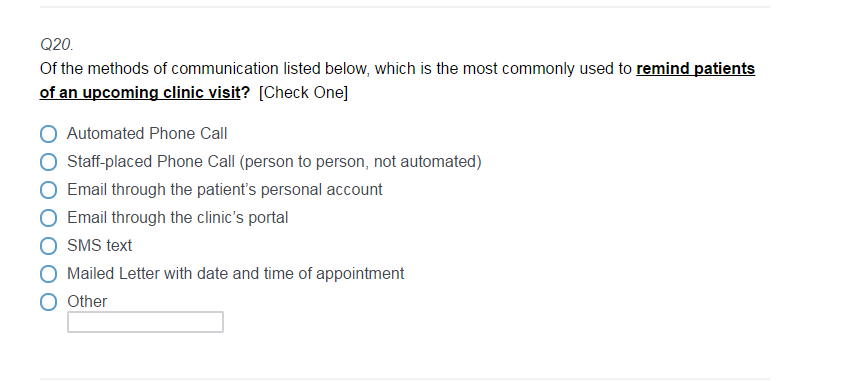Click 'Mailed Letter with date and time' label
This screenshot has height=381, width=854.
(x=235, y=273)
